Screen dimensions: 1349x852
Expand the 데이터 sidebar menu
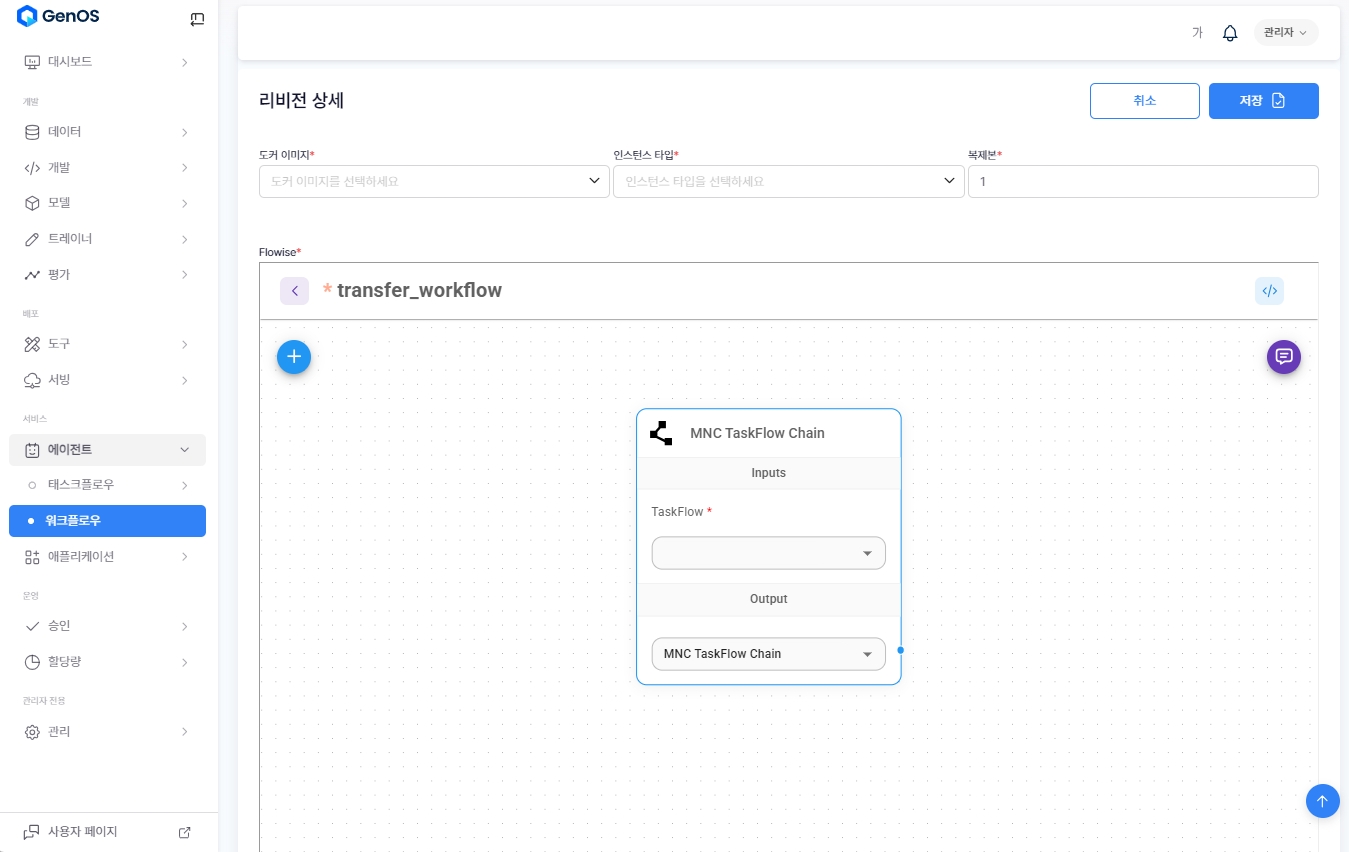coord(107,132)
